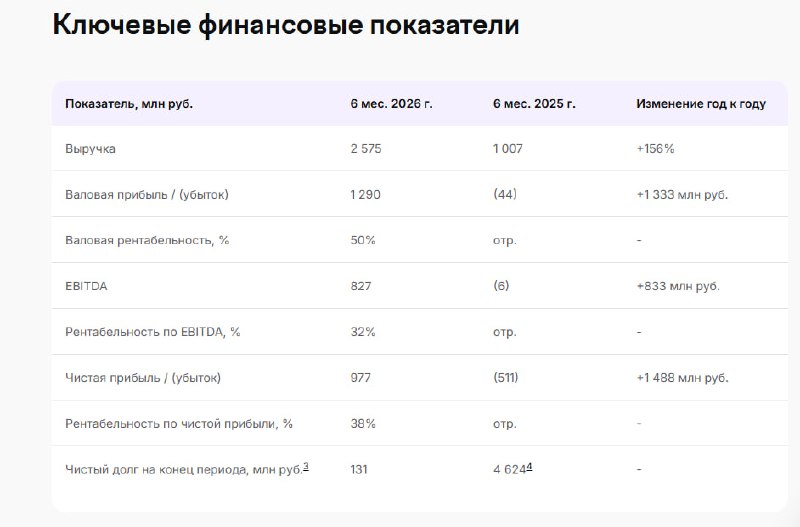Click net profit value '977'
800x527 pixels.
[361, 378]
